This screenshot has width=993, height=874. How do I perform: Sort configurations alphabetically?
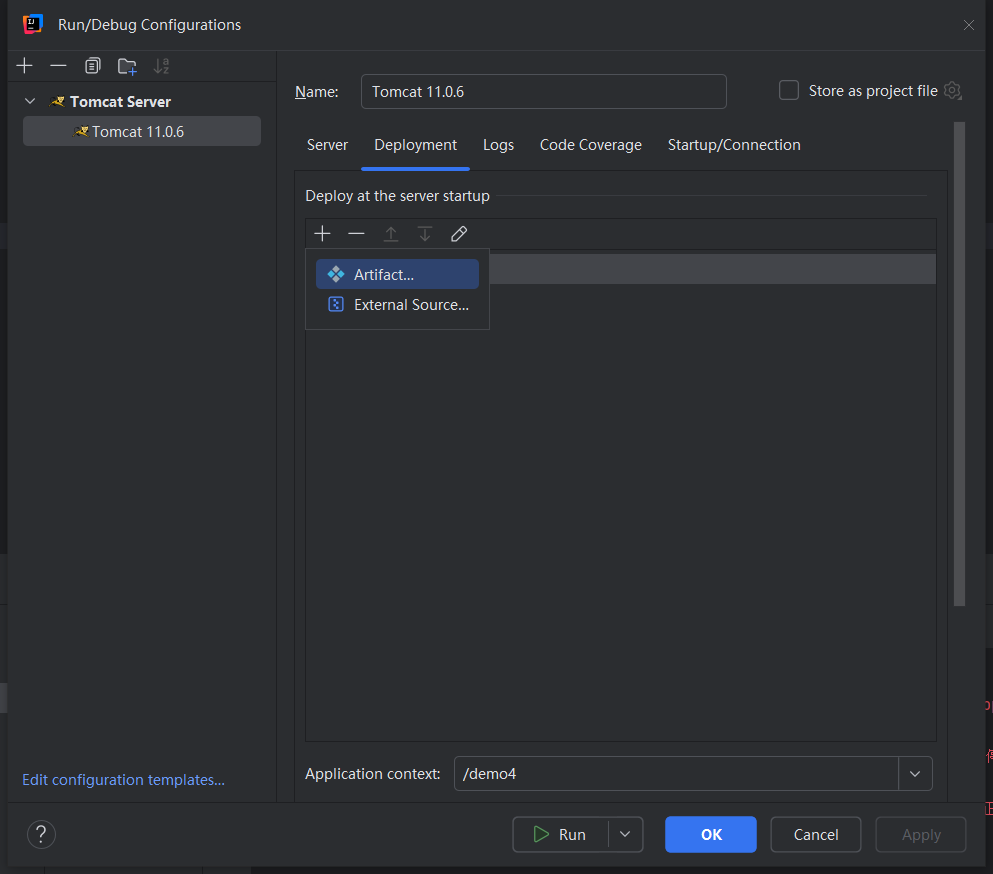tap(161, 66)
